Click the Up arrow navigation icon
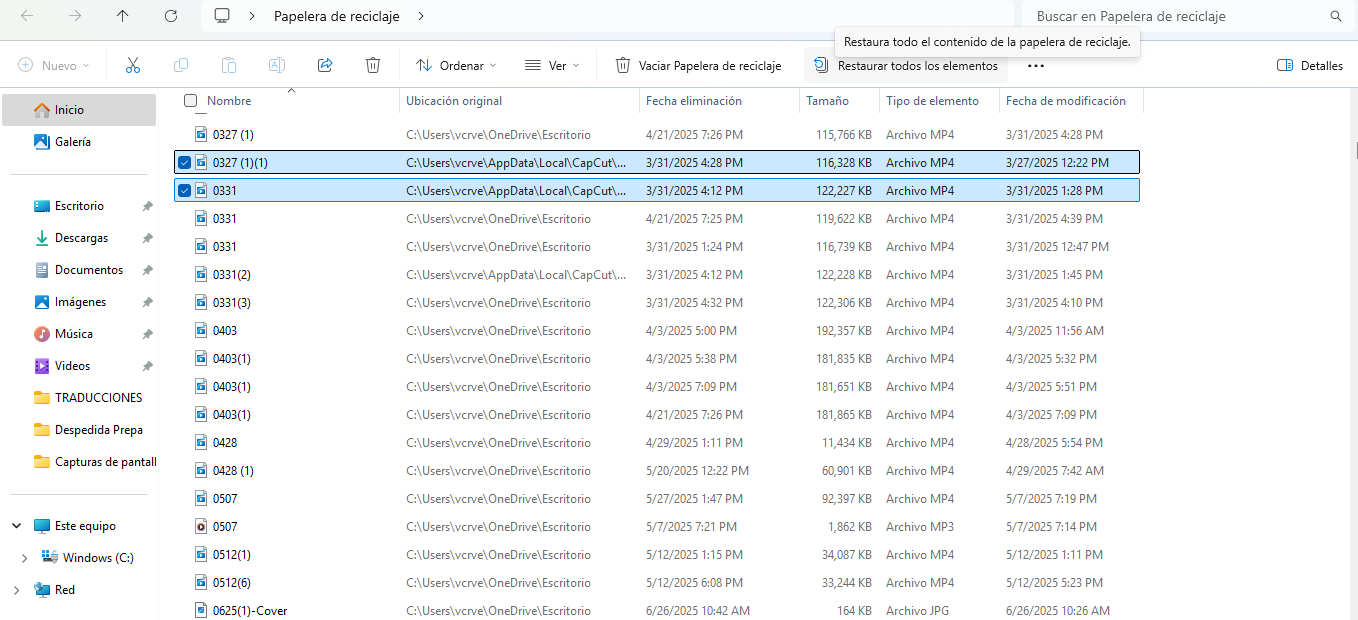Image resolution: width=1358 pixels, height=620 pixels. [x=123, y=16]
